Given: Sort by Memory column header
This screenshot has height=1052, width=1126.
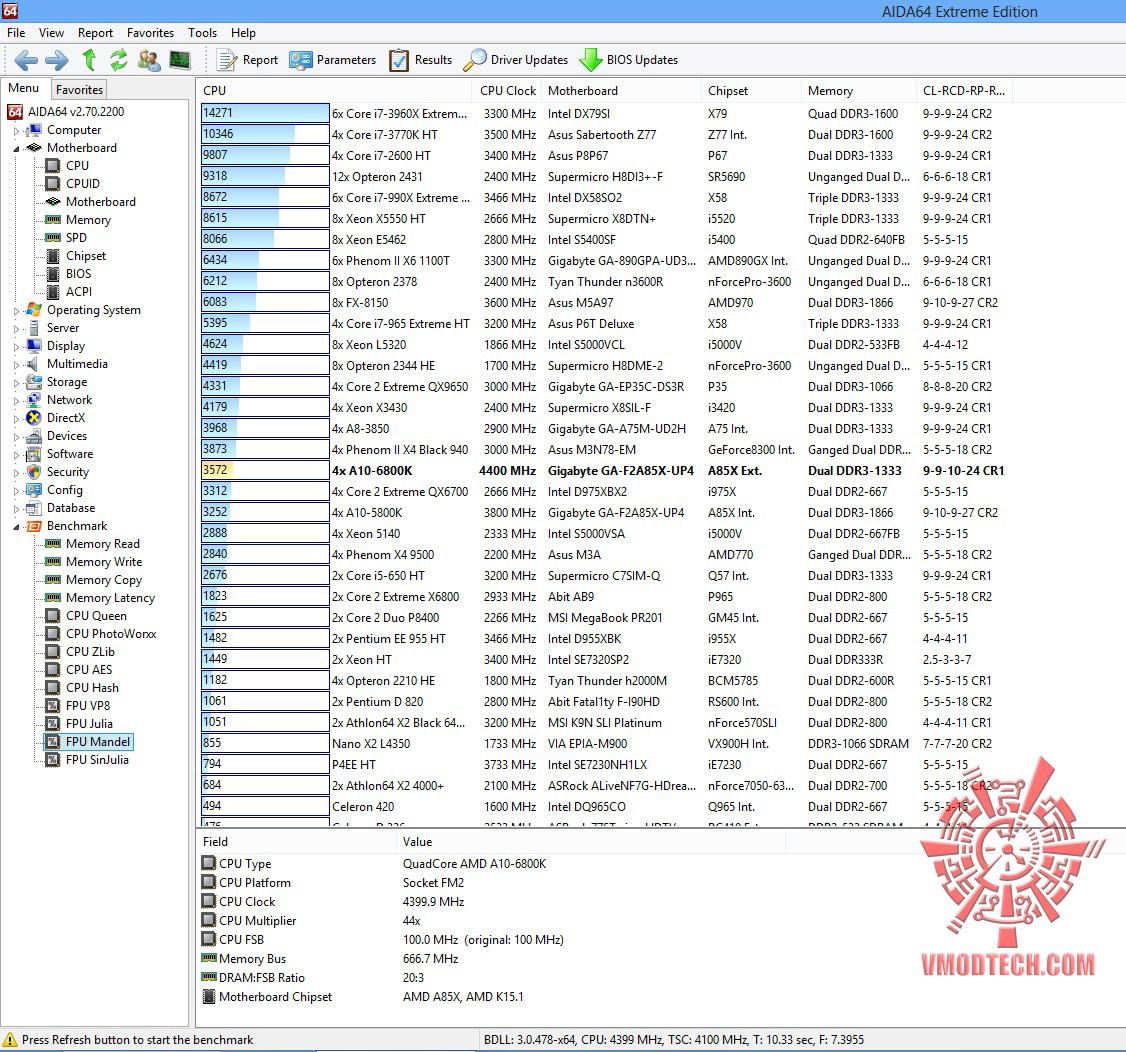Looking at the screenshot, I should (x=859, y=90).
